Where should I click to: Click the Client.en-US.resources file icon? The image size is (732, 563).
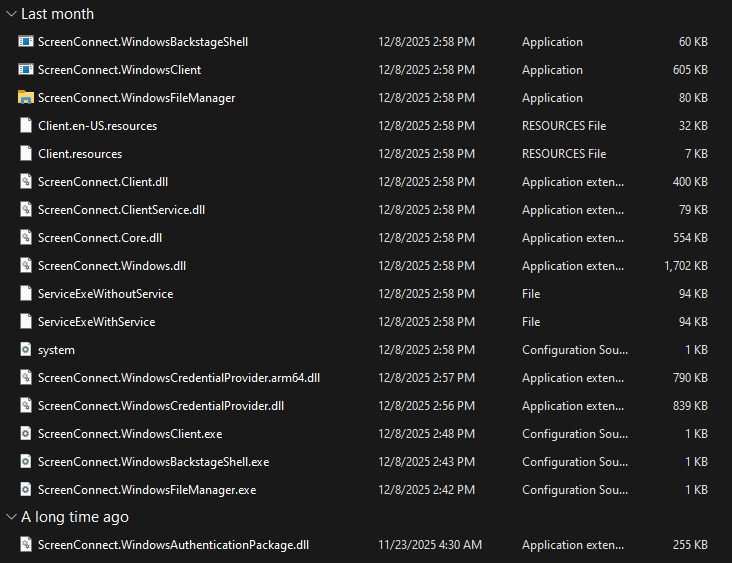pyautogui.click(x=26, y=126)
